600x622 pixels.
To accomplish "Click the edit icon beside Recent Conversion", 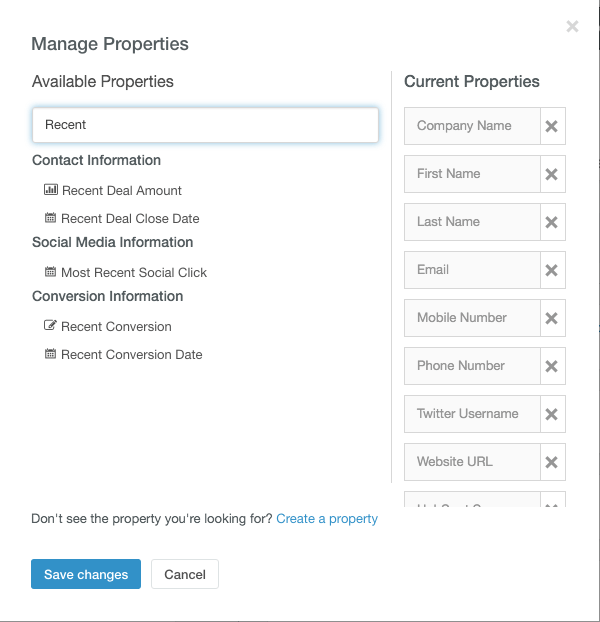I will (50, 325).
